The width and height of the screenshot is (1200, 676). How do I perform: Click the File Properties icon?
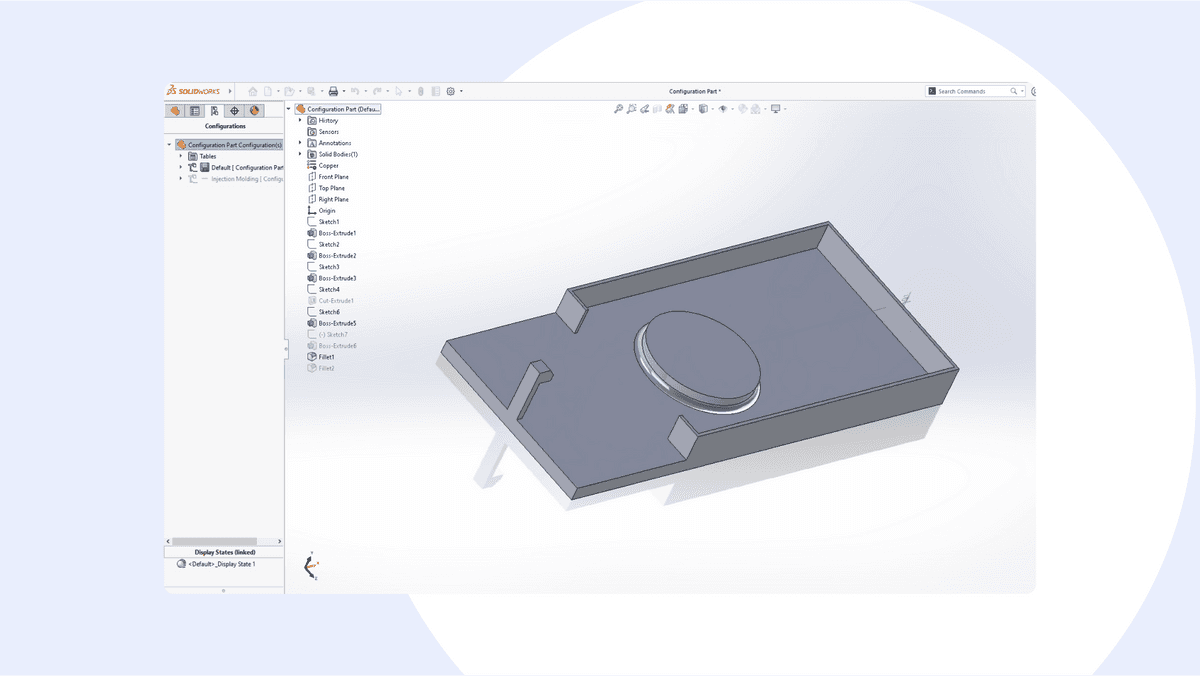[436, 91]
